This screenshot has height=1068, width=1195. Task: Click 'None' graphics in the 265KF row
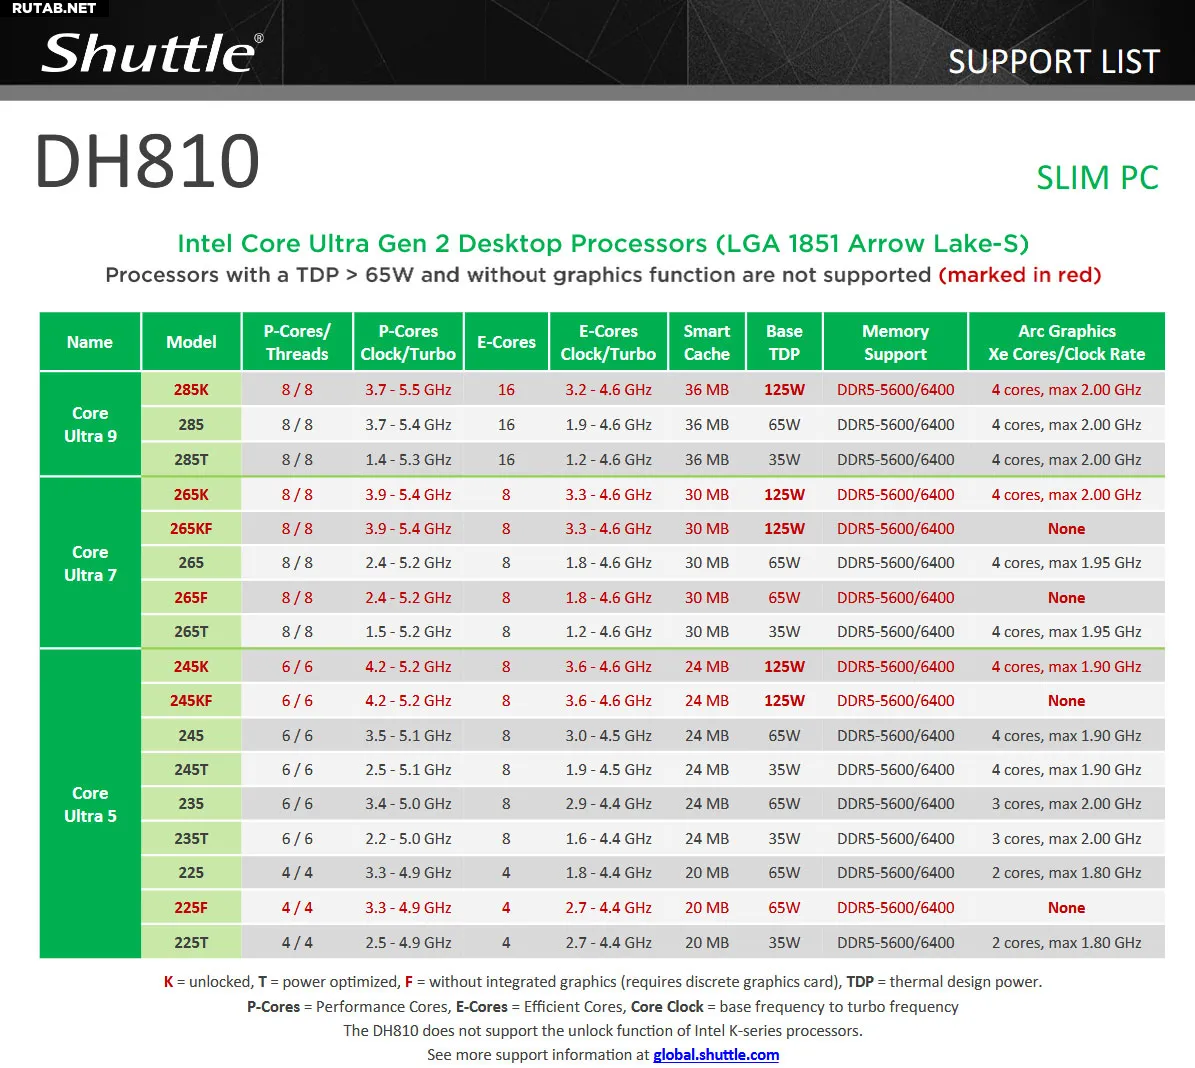point(1066,528)
